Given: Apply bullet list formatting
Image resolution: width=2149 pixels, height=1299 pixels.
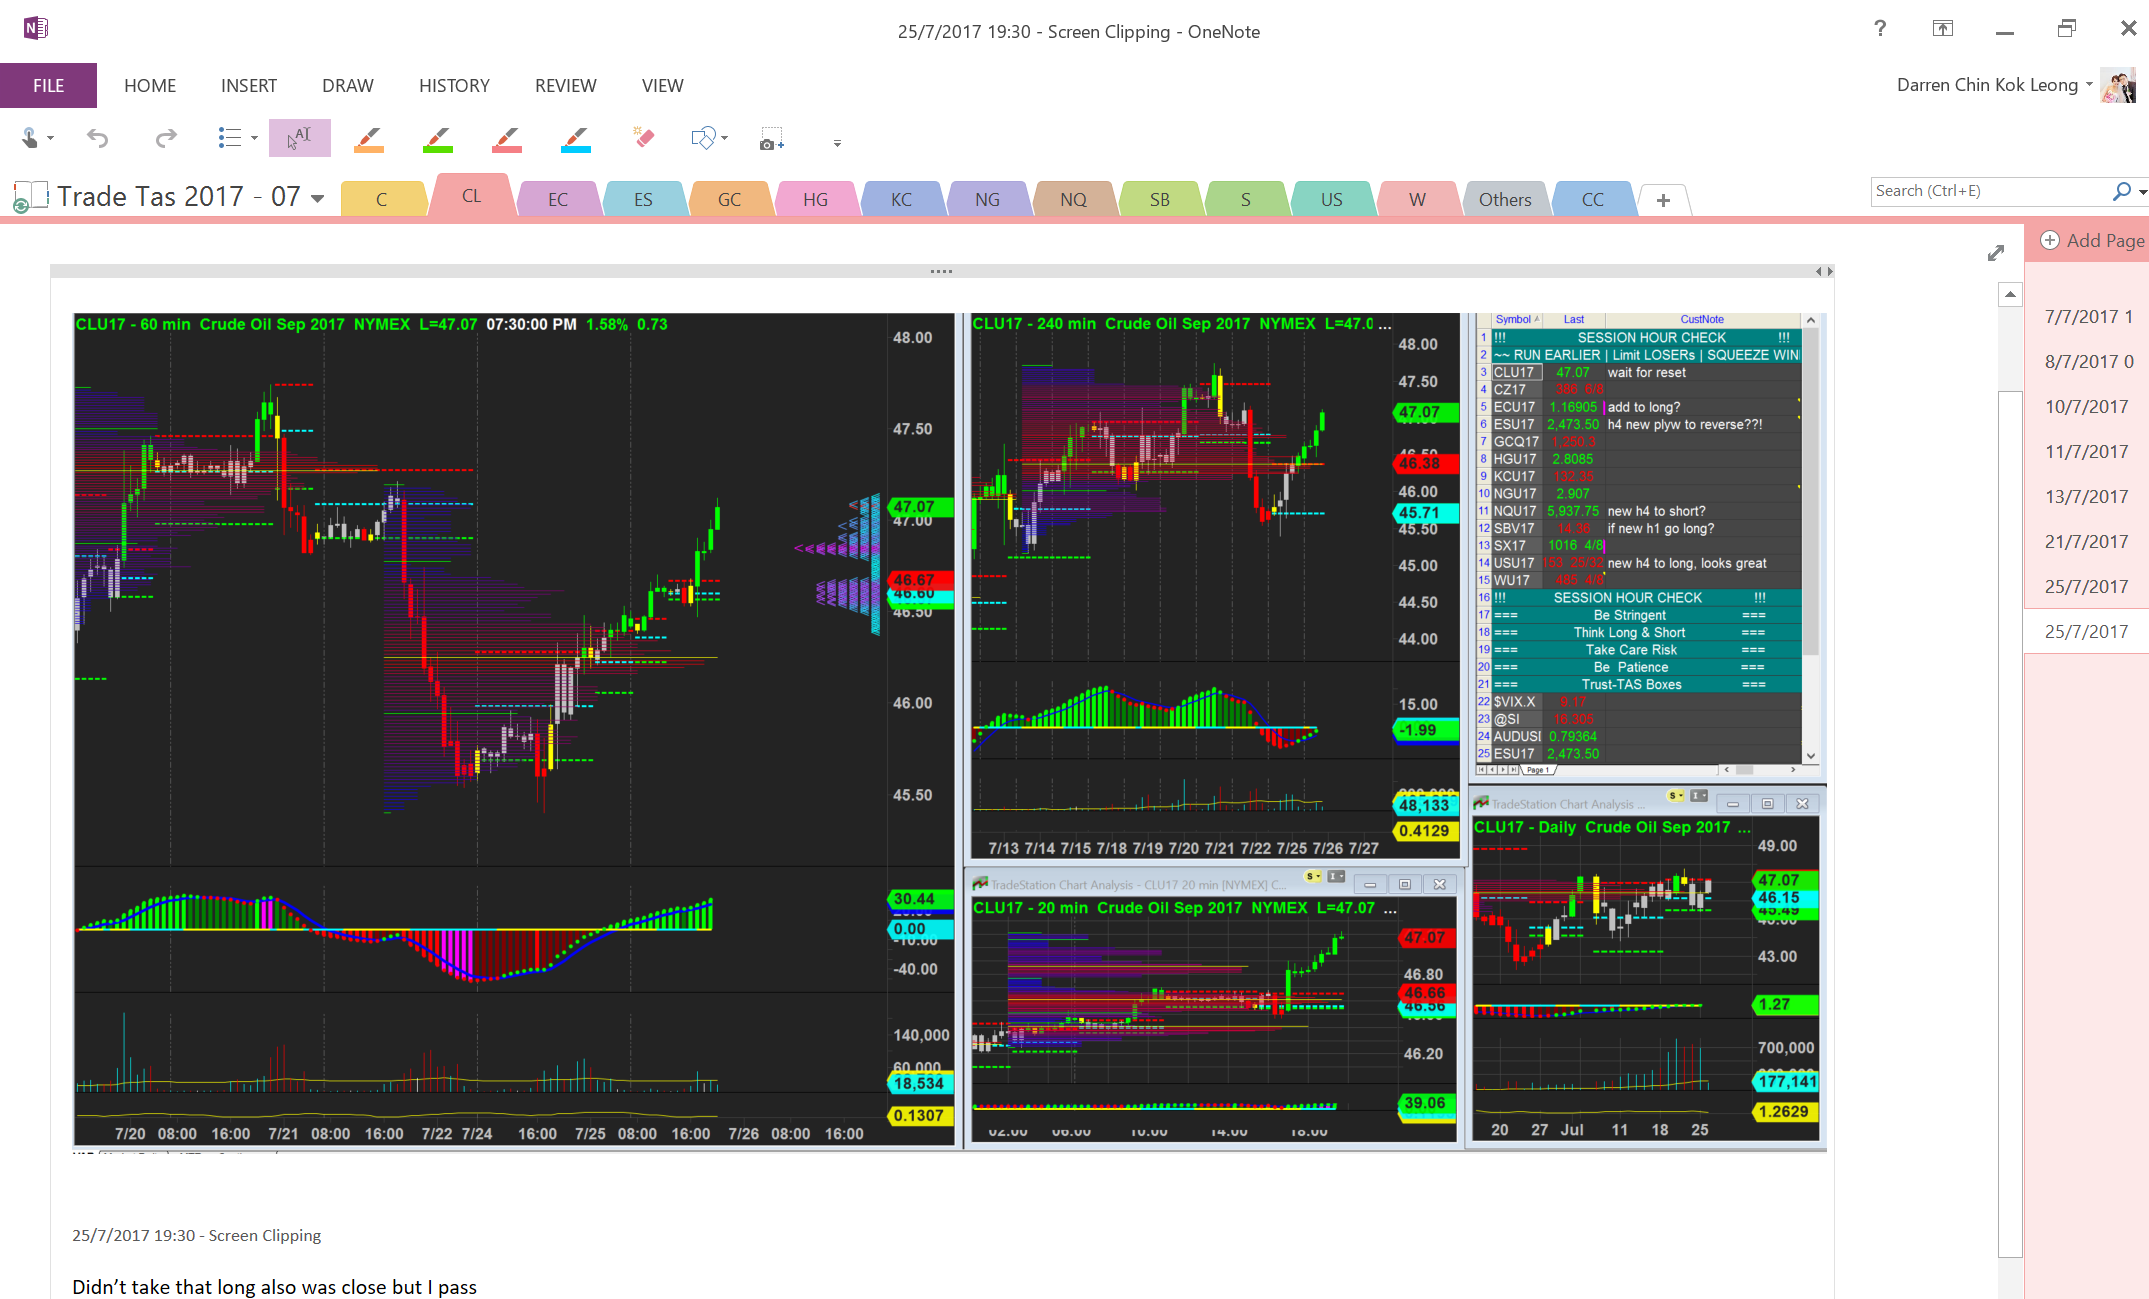Looking at the screenshot, I should click(x=230, y=138).
